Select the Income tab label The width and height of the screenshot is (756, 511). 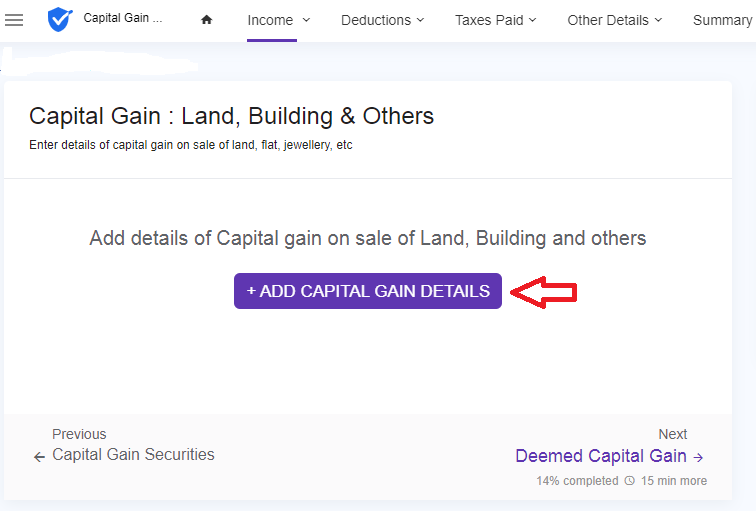[270, 20]
